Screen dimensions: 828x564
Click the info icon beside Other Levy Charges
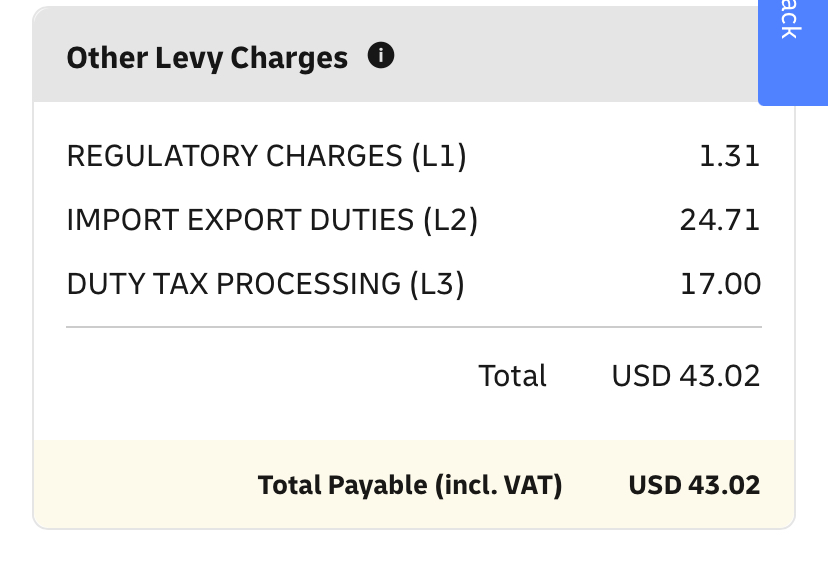(x=381, y=56)
